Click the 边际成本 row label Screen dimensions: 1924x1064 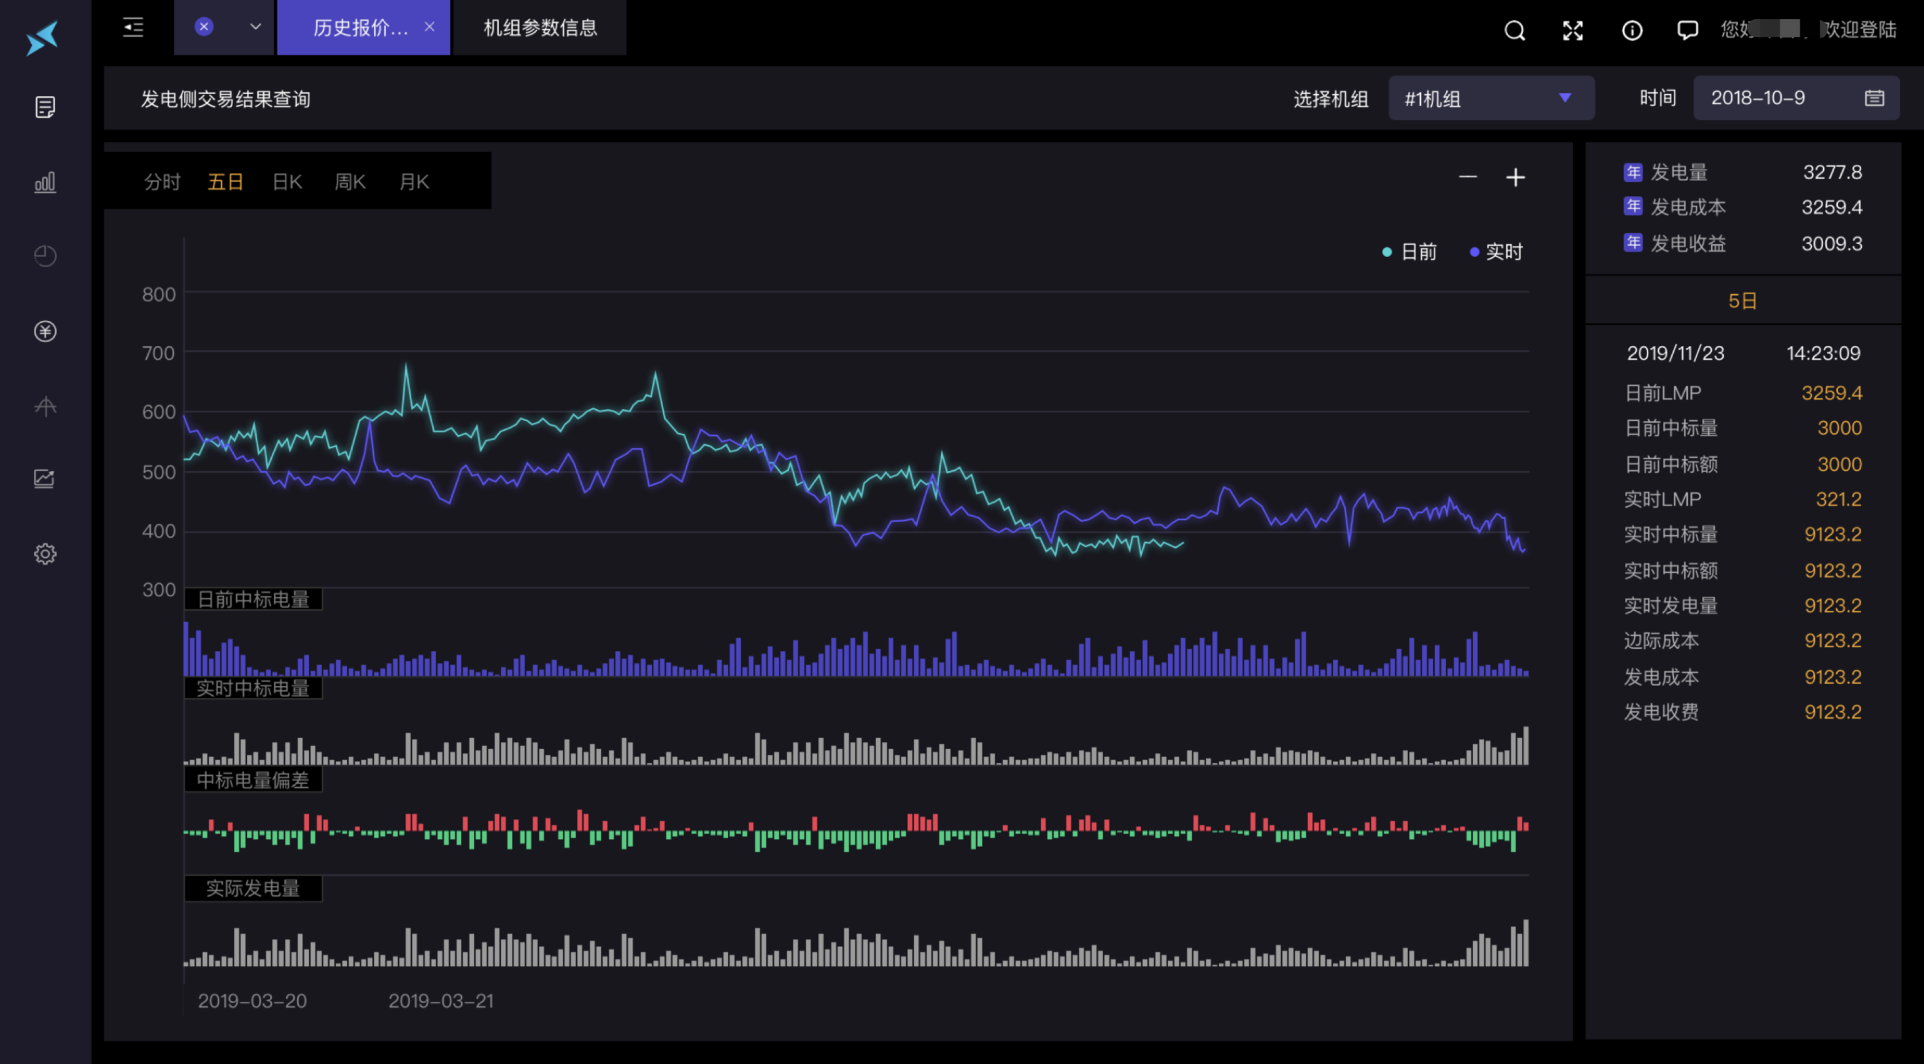tap(1661, 640)
